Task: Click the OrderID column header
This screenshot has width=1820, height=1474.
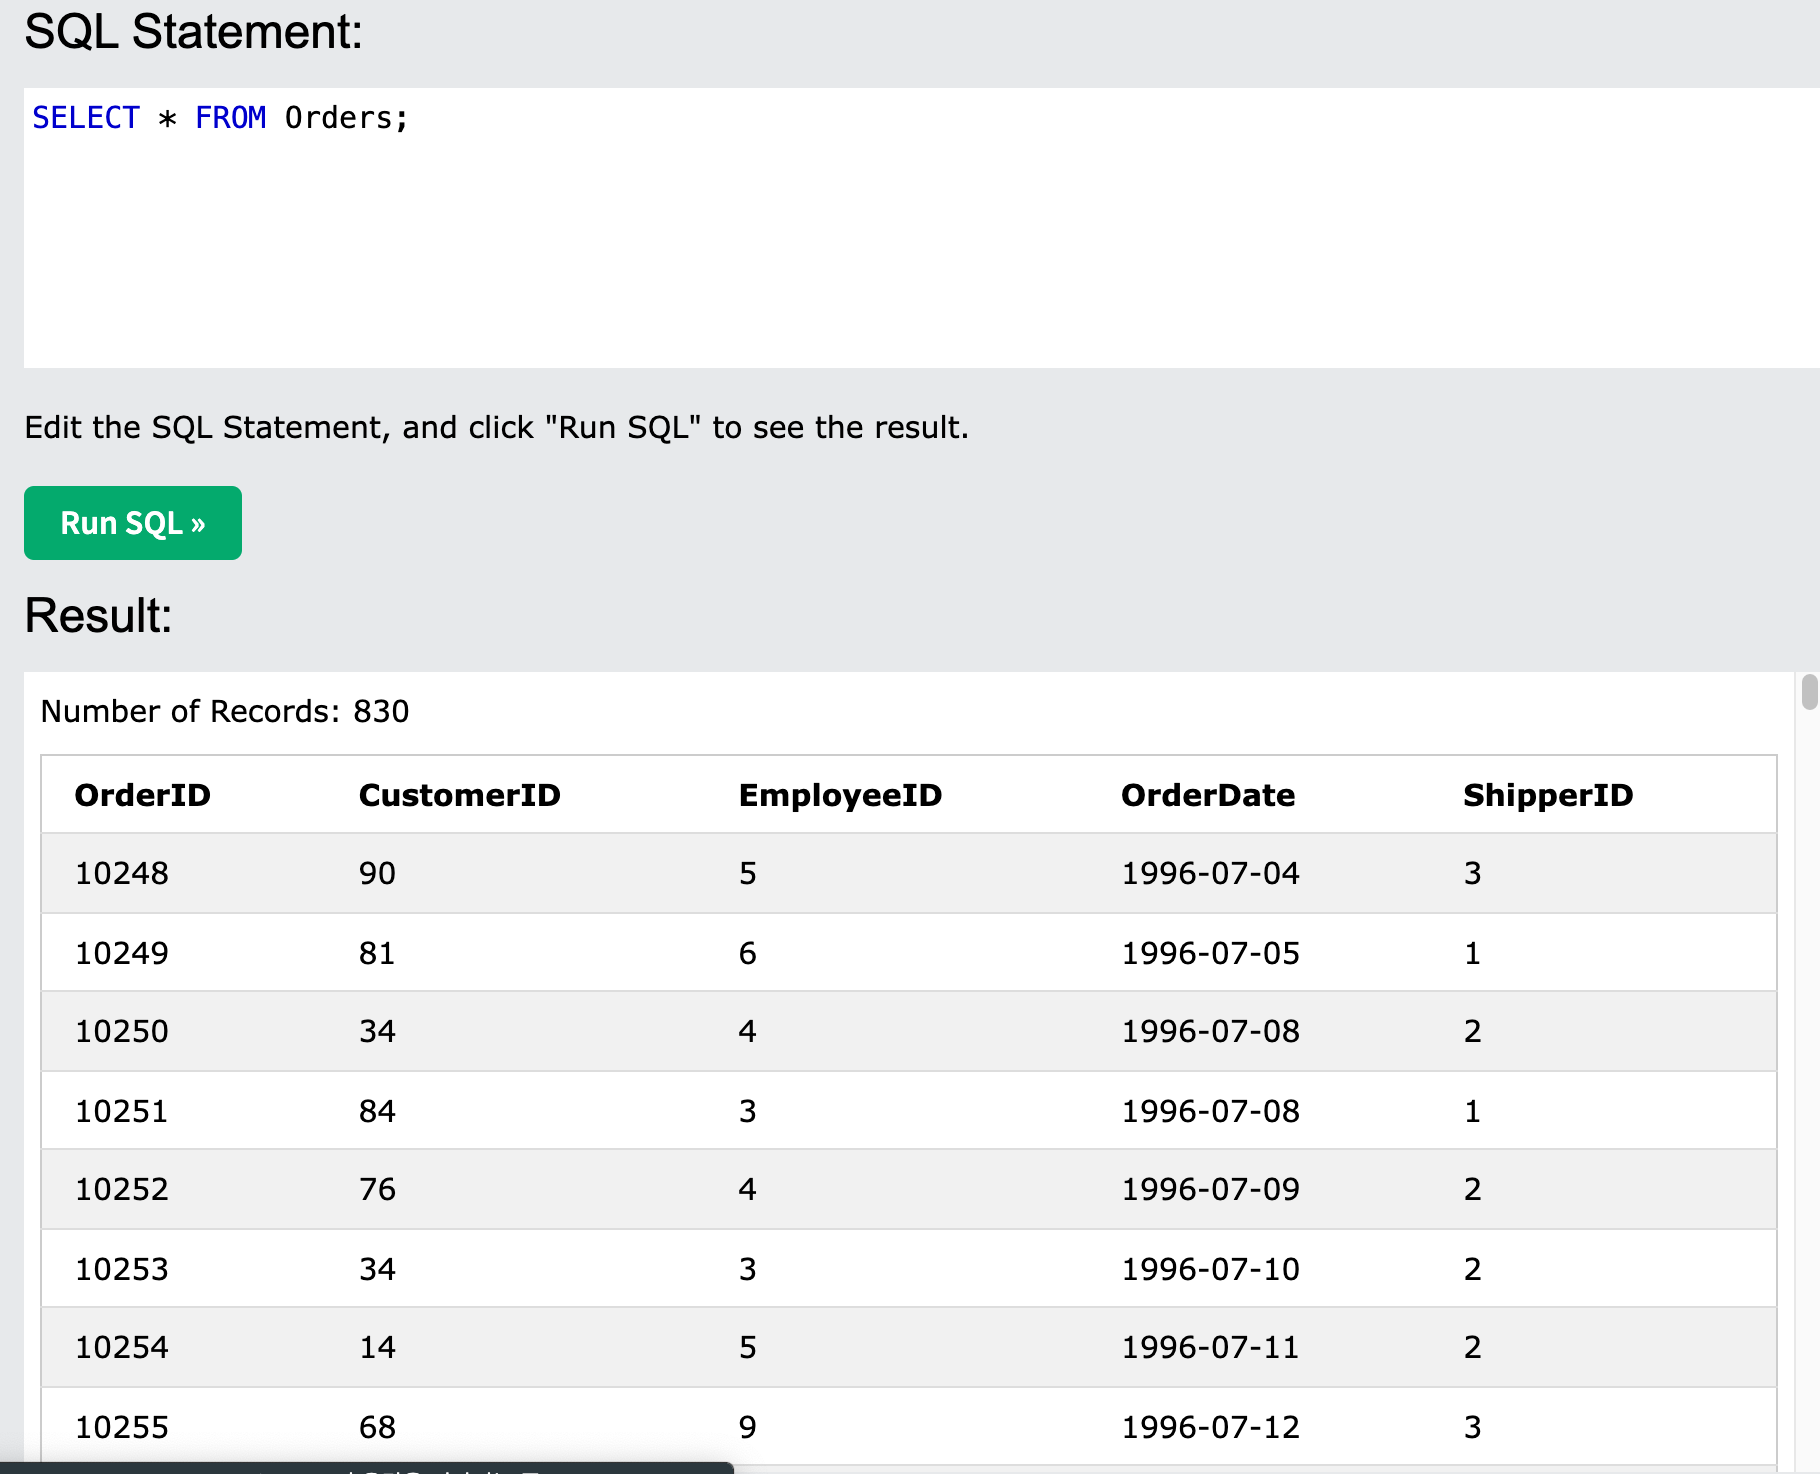Action: pos(142,795)
